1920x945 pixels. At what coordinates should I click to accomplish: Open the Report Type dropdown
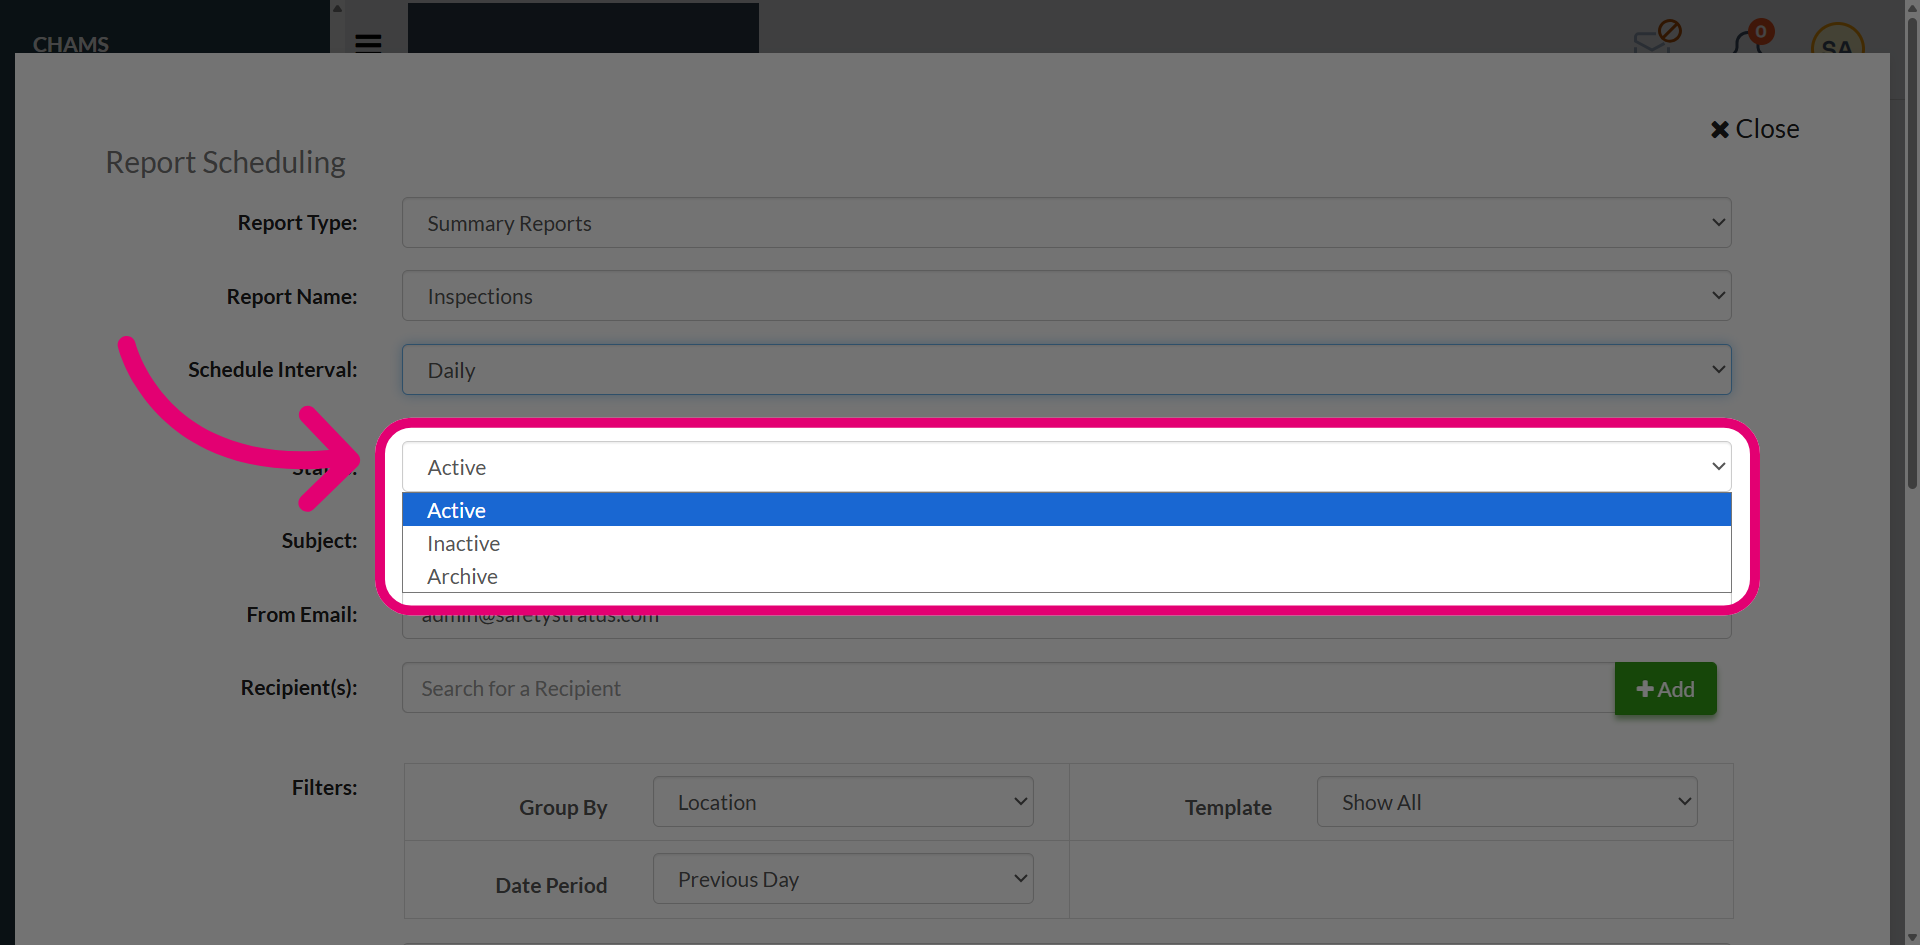point(1066,223)
